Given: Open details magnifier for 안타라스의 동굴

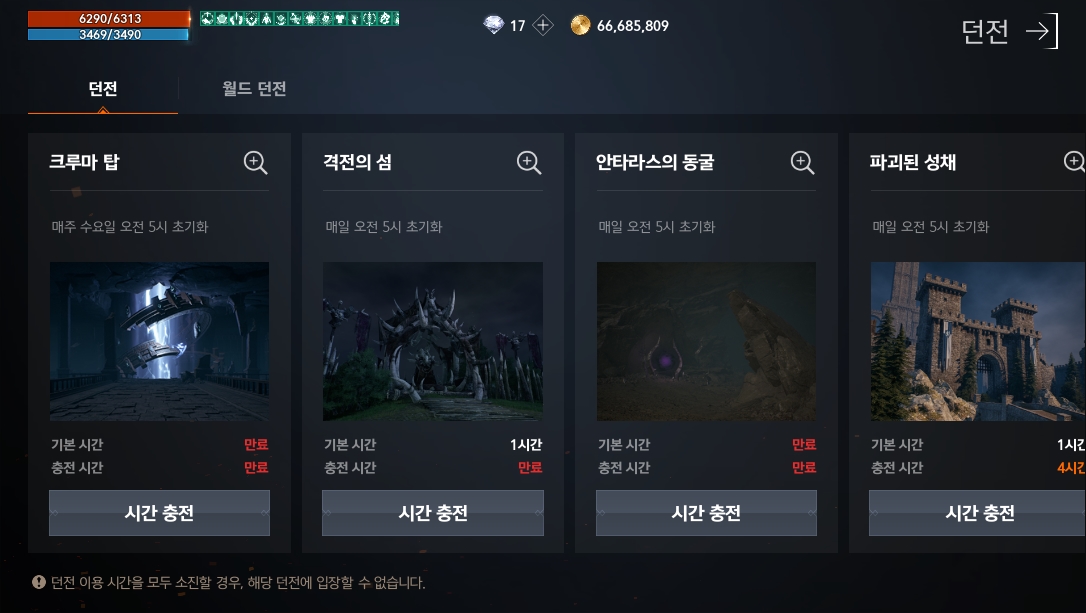Looking at the screenshot, I should [802, 163].
